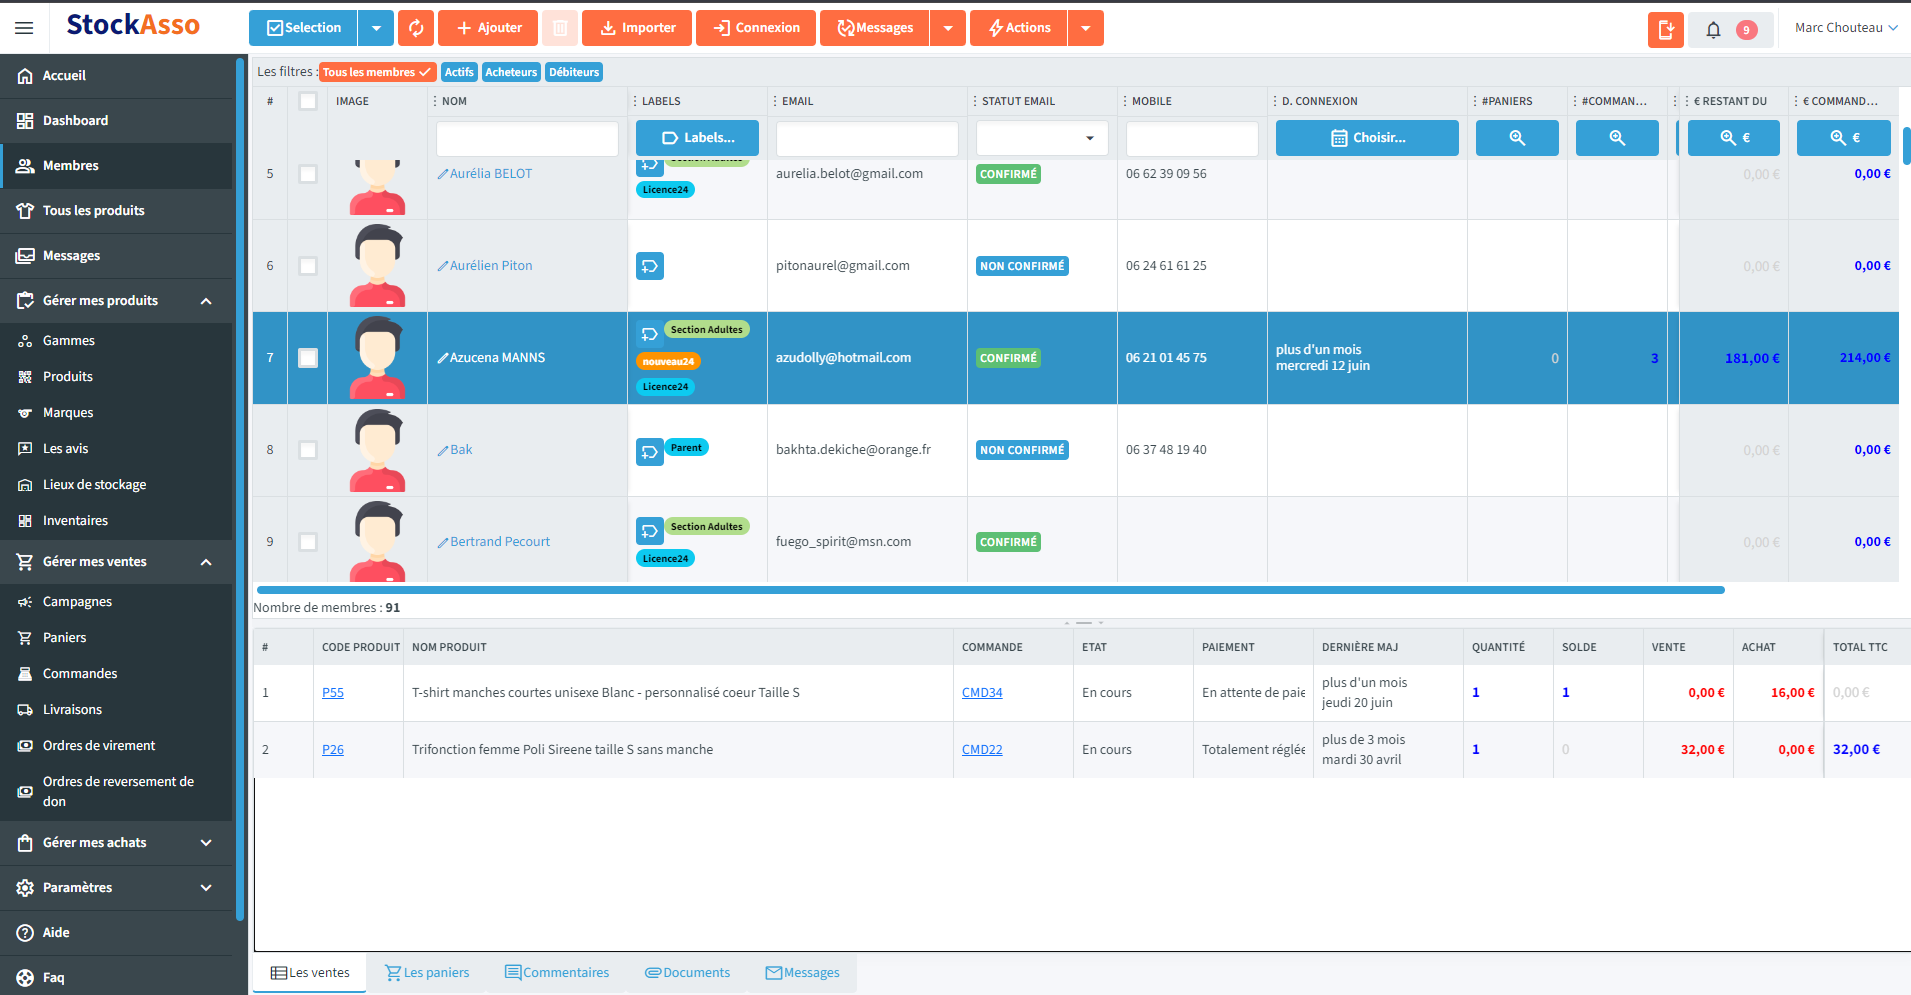Click the Faq sidebar icon

click(25, 978)
